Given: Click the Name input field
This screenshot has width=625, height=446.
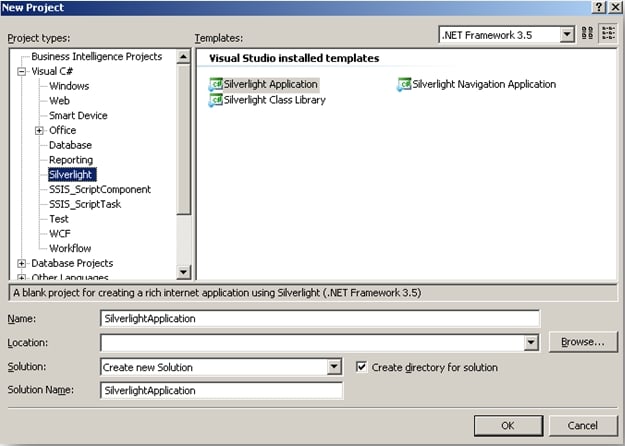Looking at the screenshot, I should [320, 318].
